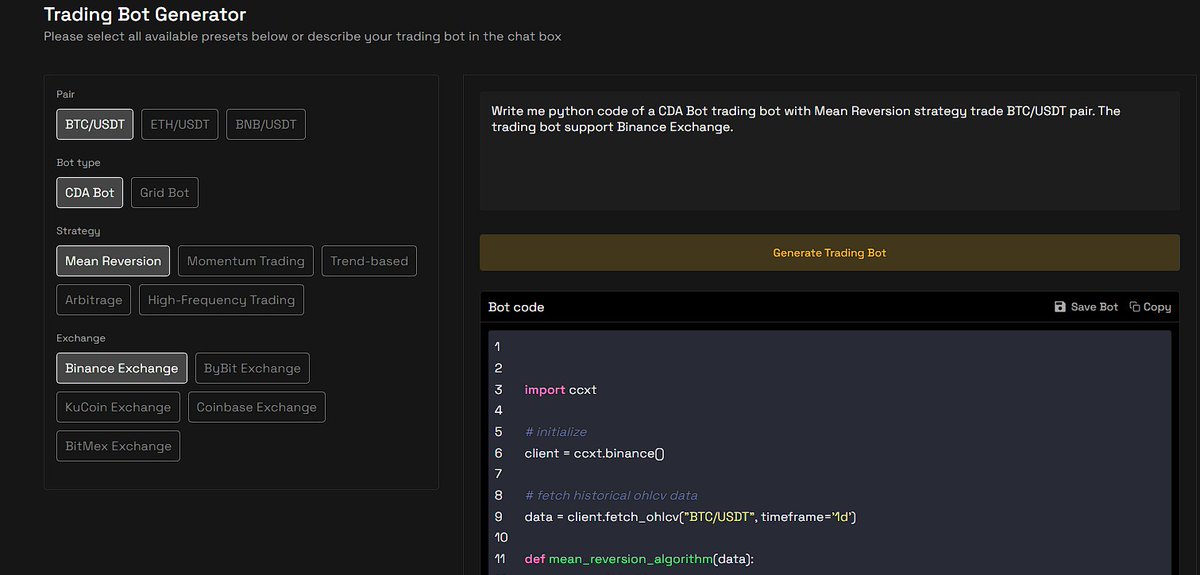Image resolution: width=1200 pixels, height=575 pixels.
Task: Pick Binance Exchange preset
Action: [x=121, y=368]
